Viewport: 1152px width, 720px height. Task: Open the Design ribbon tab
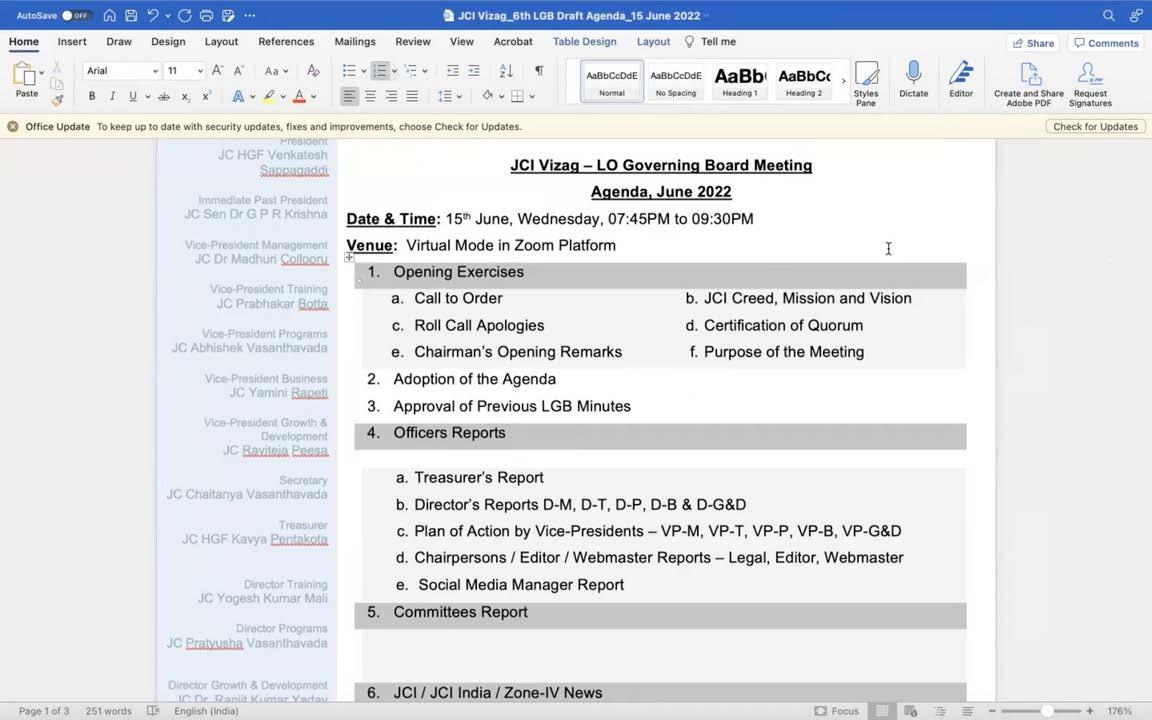tap(168, 42)
